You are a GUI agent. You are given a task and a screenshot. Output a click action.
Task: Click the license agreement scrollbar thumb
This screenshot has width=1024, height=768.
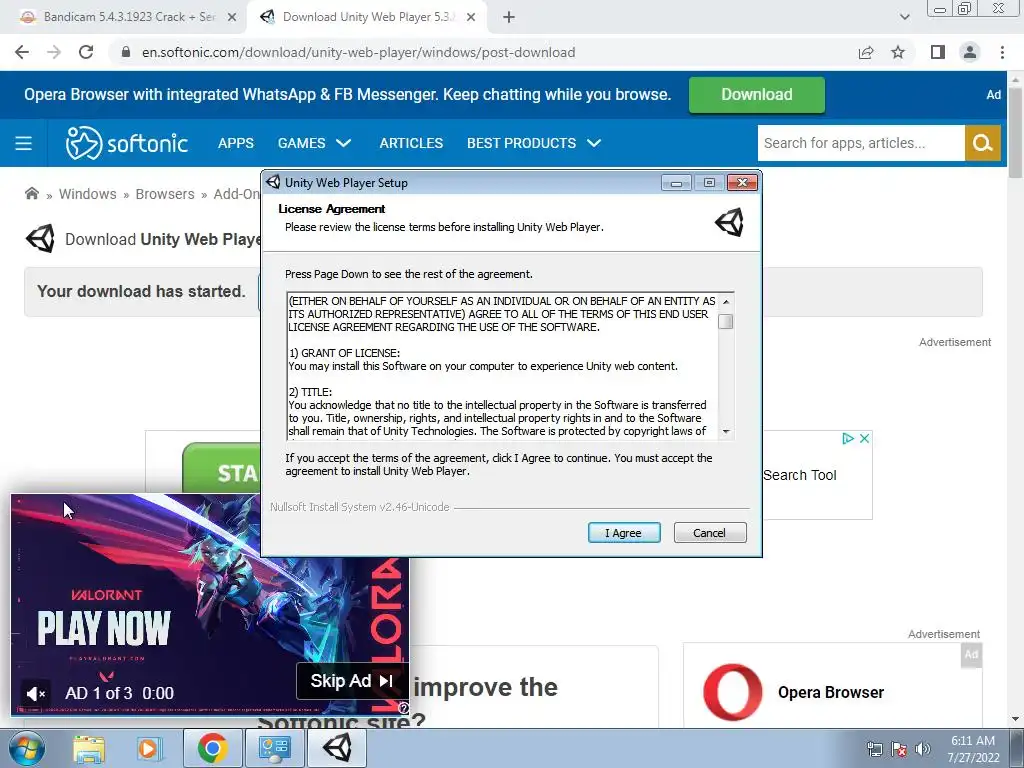(726, 321)
